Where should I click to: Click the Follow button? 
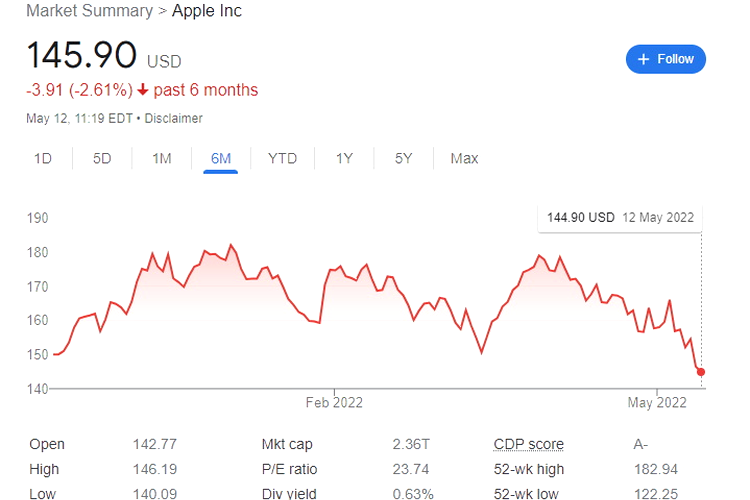coord(666,59)
